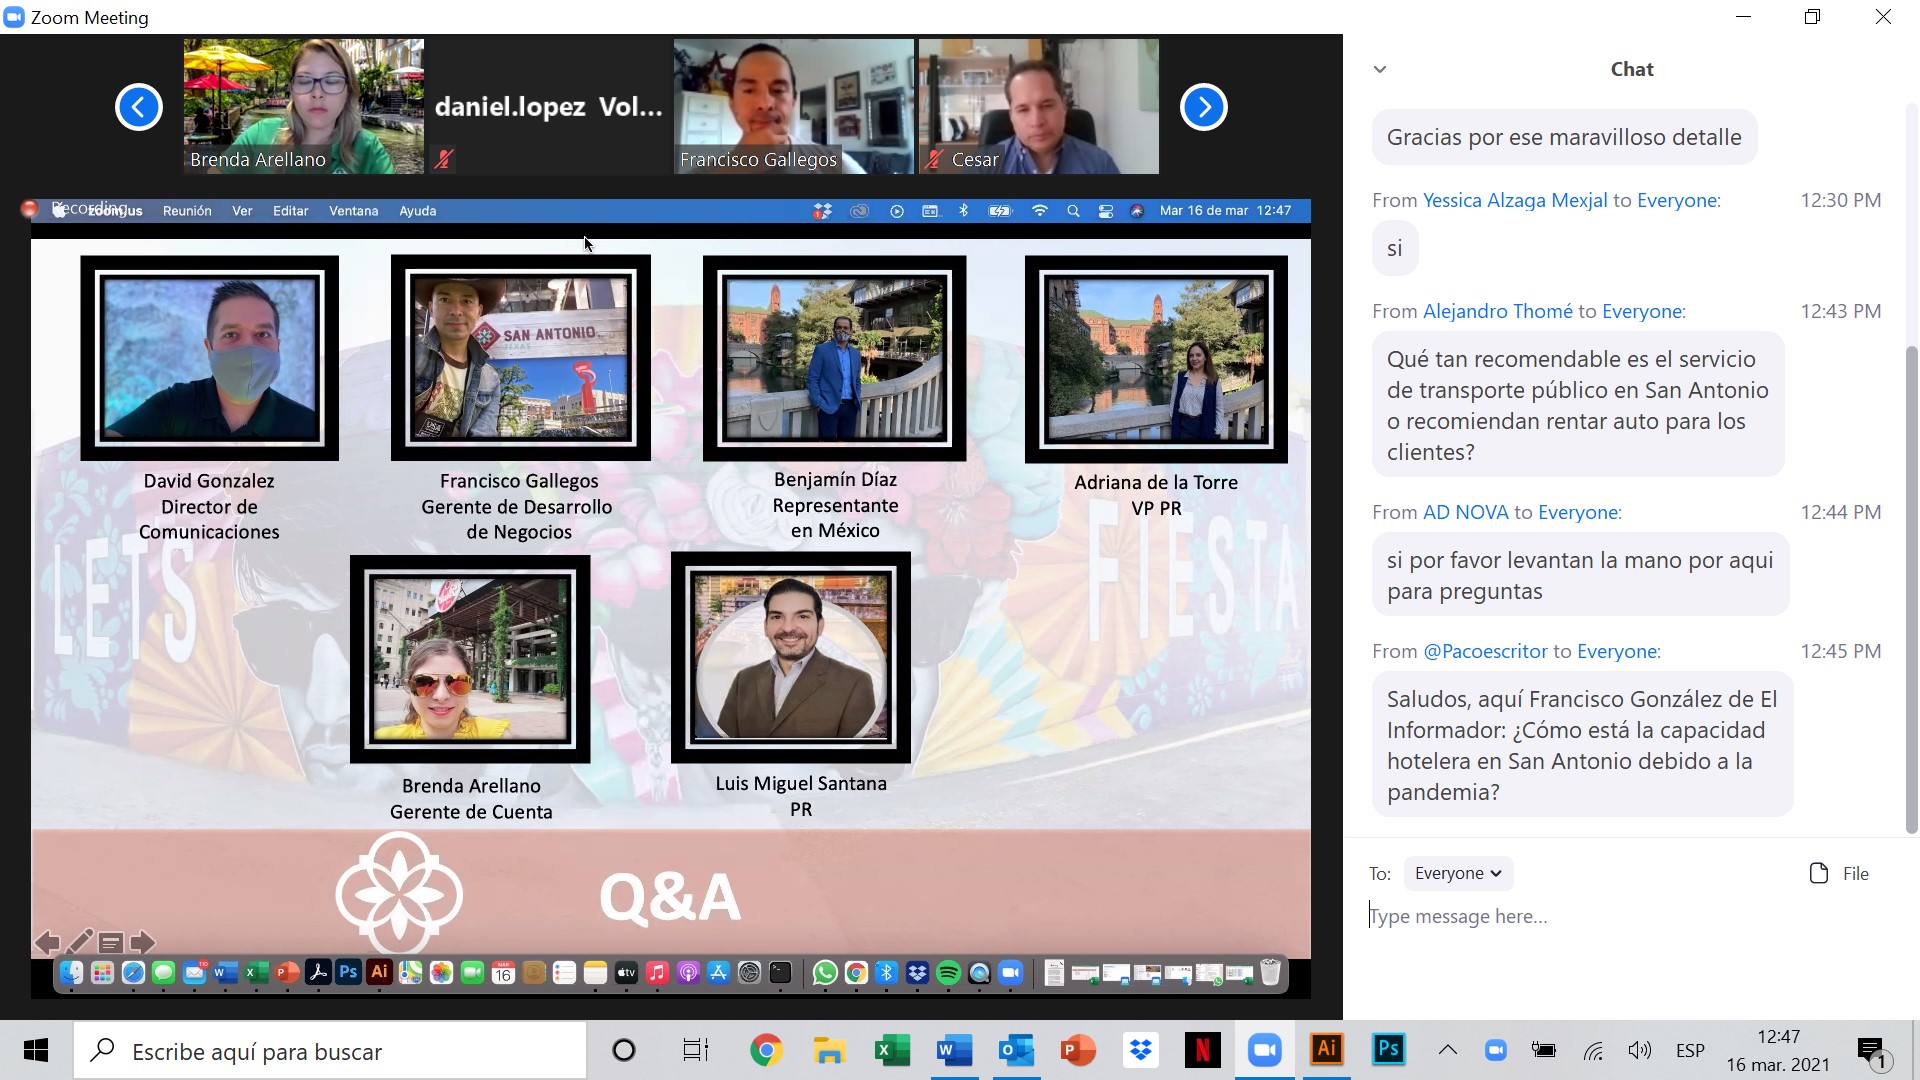Open PowerPoint from the Windows taskbar
This screenshot has width=1920, height=1080.
1078,1050
